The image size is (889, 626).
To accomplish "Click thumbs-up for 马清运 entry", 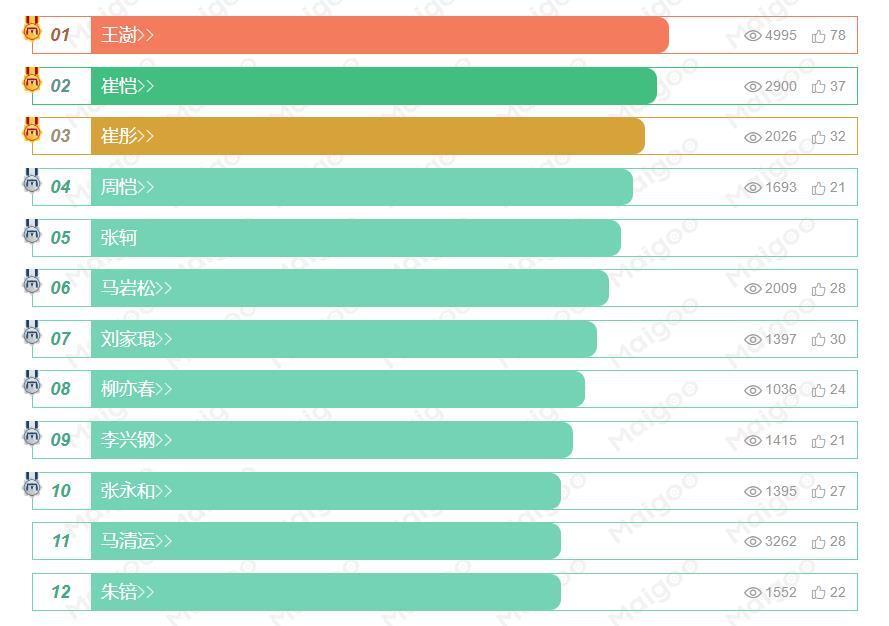I will [x=819, y=542].
